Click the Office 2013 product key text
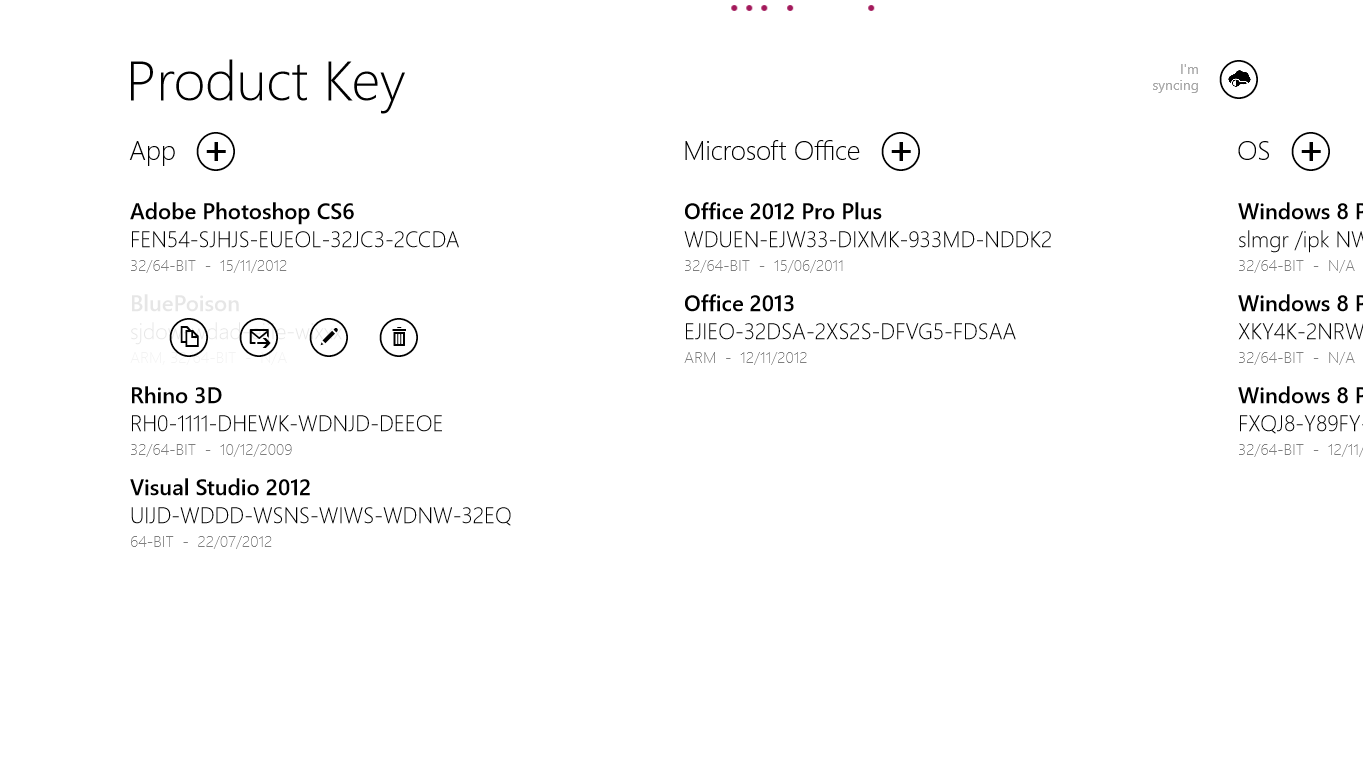 (849, 332)
